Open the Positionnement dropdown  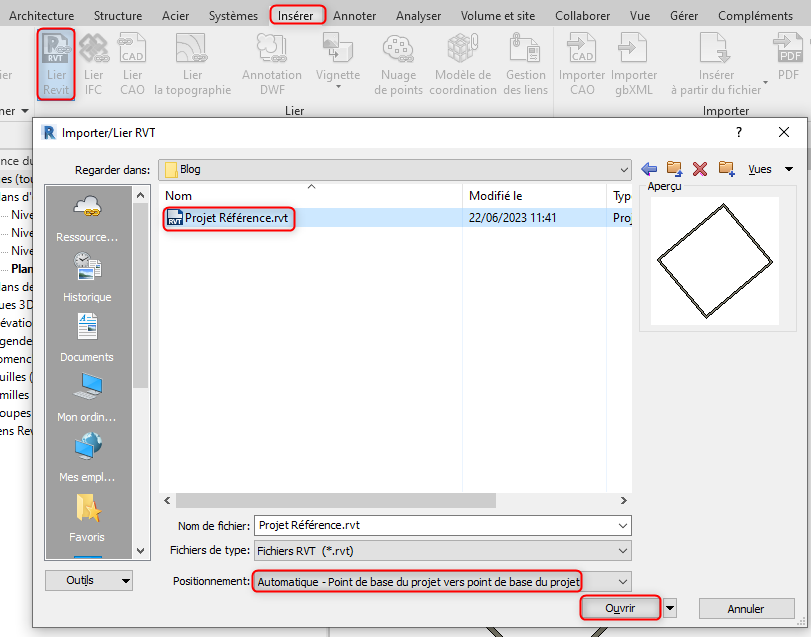(x=624, y=581)
